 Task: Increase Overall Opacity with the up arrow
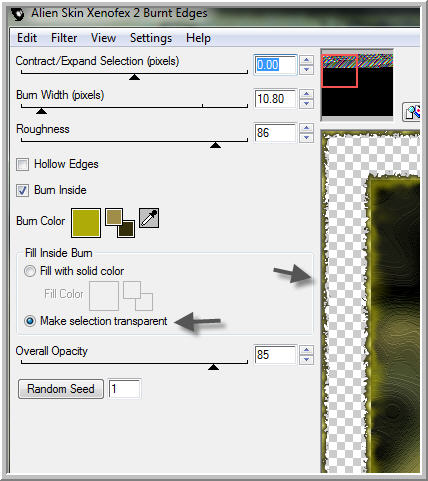point(306,350)
